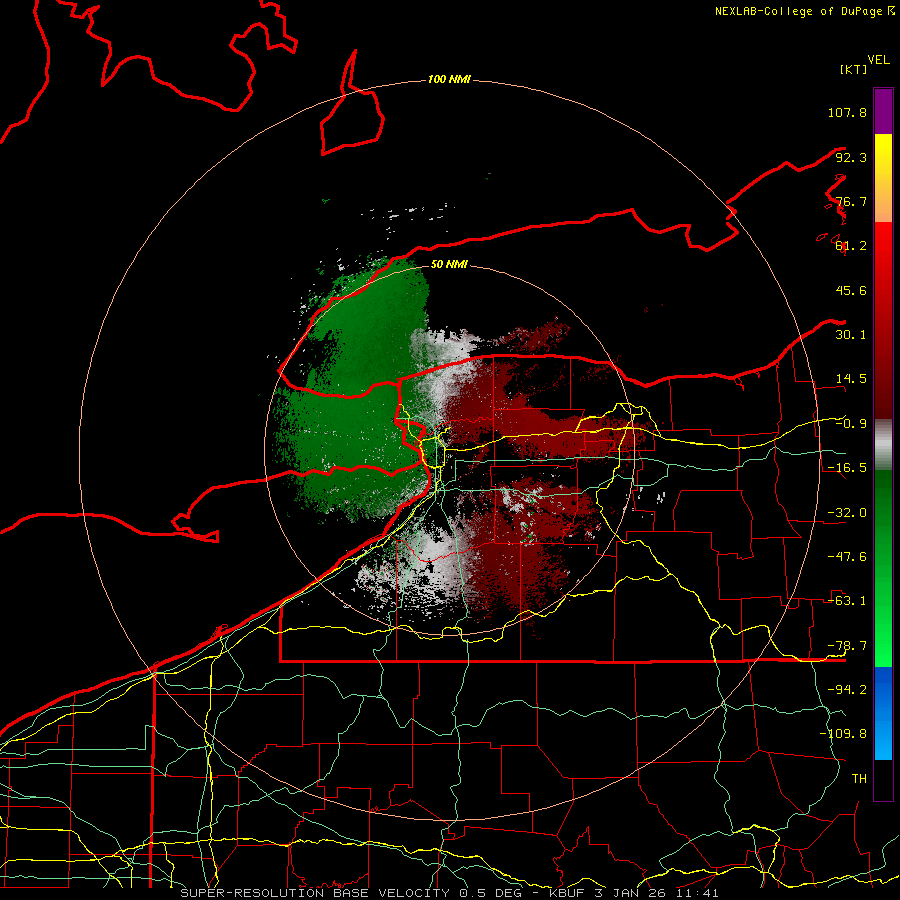Click the 92.3 legend value

(x=851, y=157)
